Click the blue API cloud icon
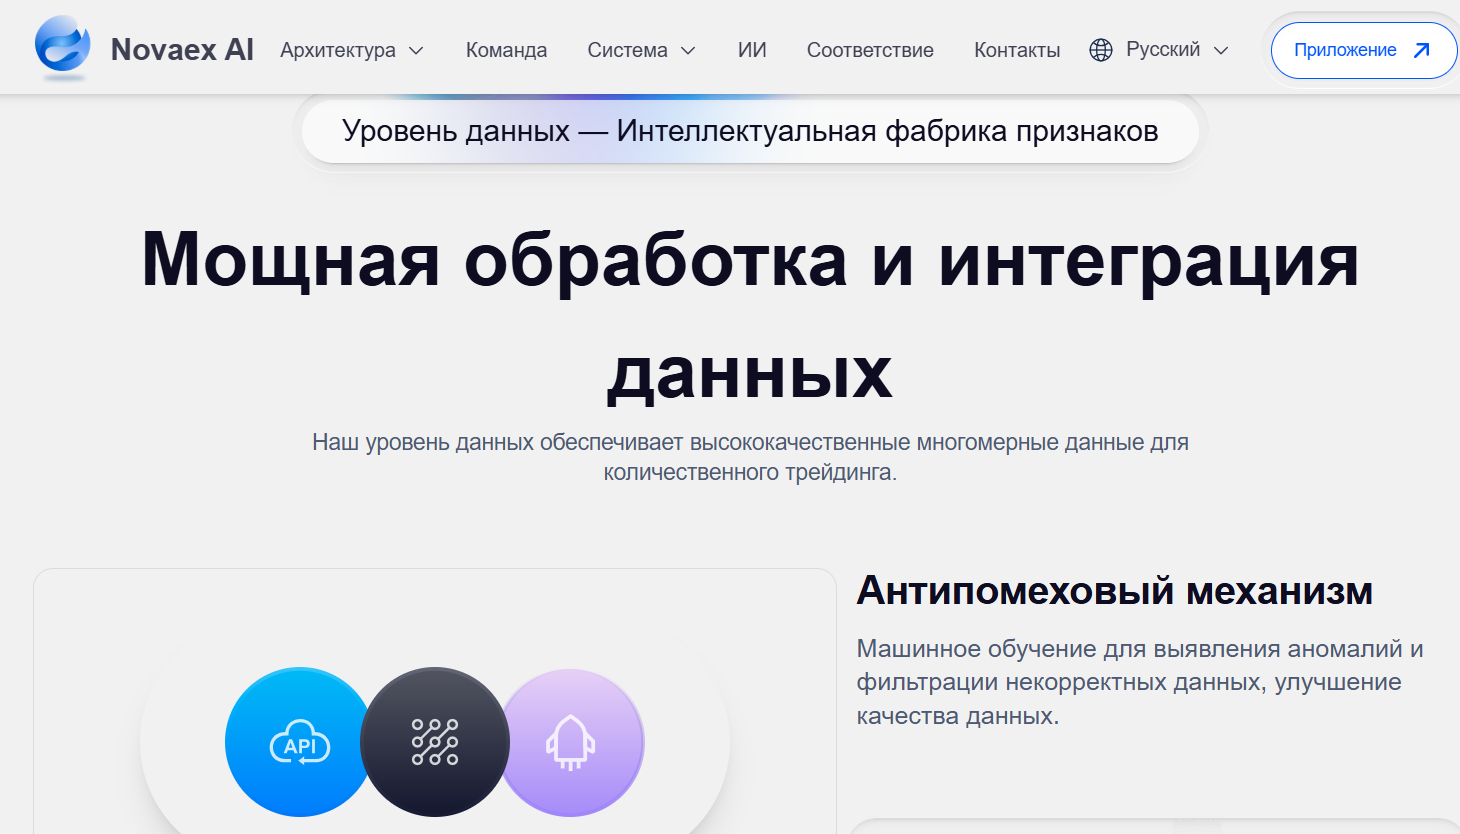This screenshot has width=1460, height=834. 299,742
